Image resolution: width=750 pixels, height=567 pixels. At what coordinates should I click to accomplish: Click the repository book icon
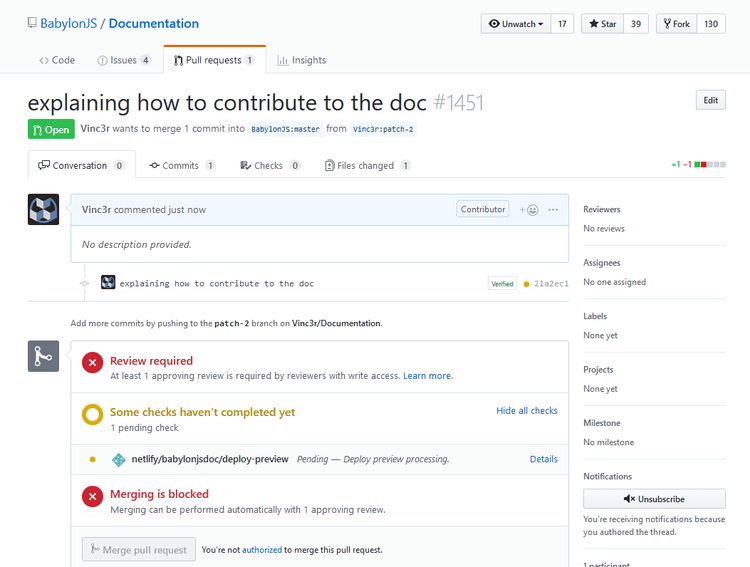click(32, 23)
